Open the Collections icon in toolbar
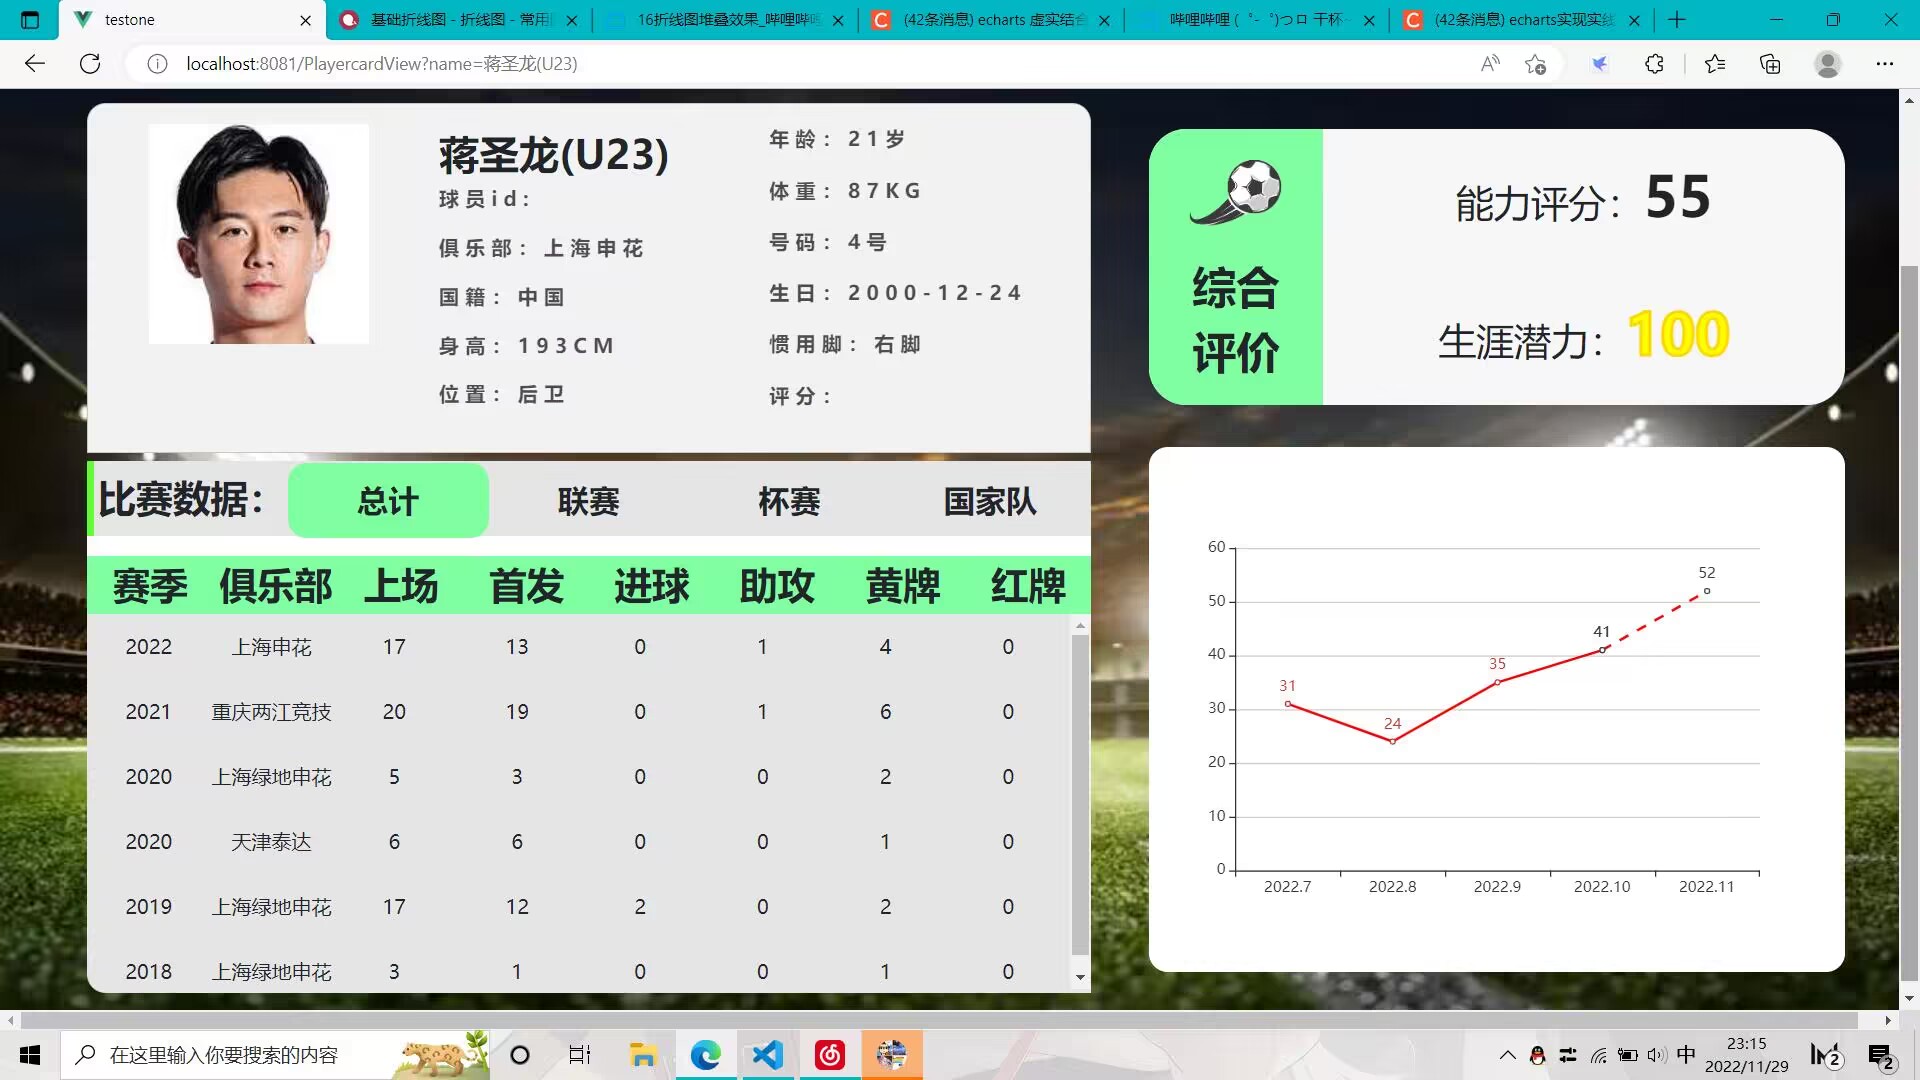The height and width of the screenshot is (1080, 1920). tap(1770, 64)
